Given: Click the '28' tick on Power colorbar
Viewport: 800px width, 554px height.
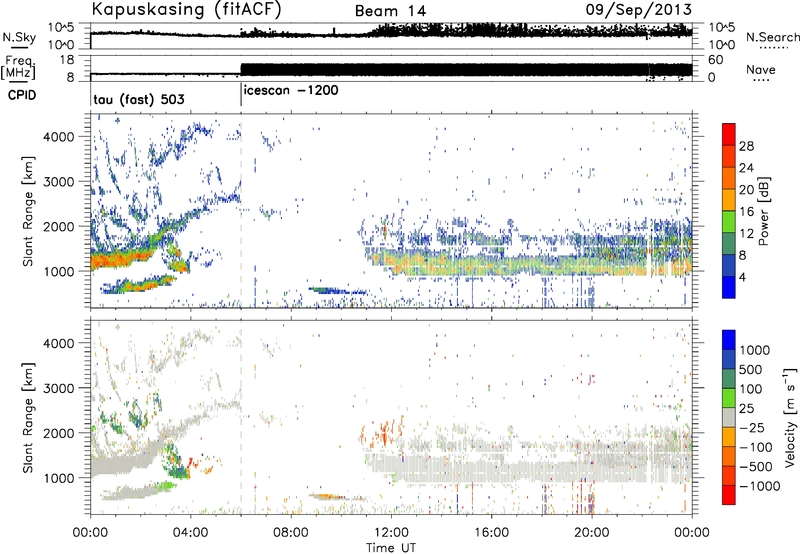Looking at the screenshot, I should [x=746, y=146].
